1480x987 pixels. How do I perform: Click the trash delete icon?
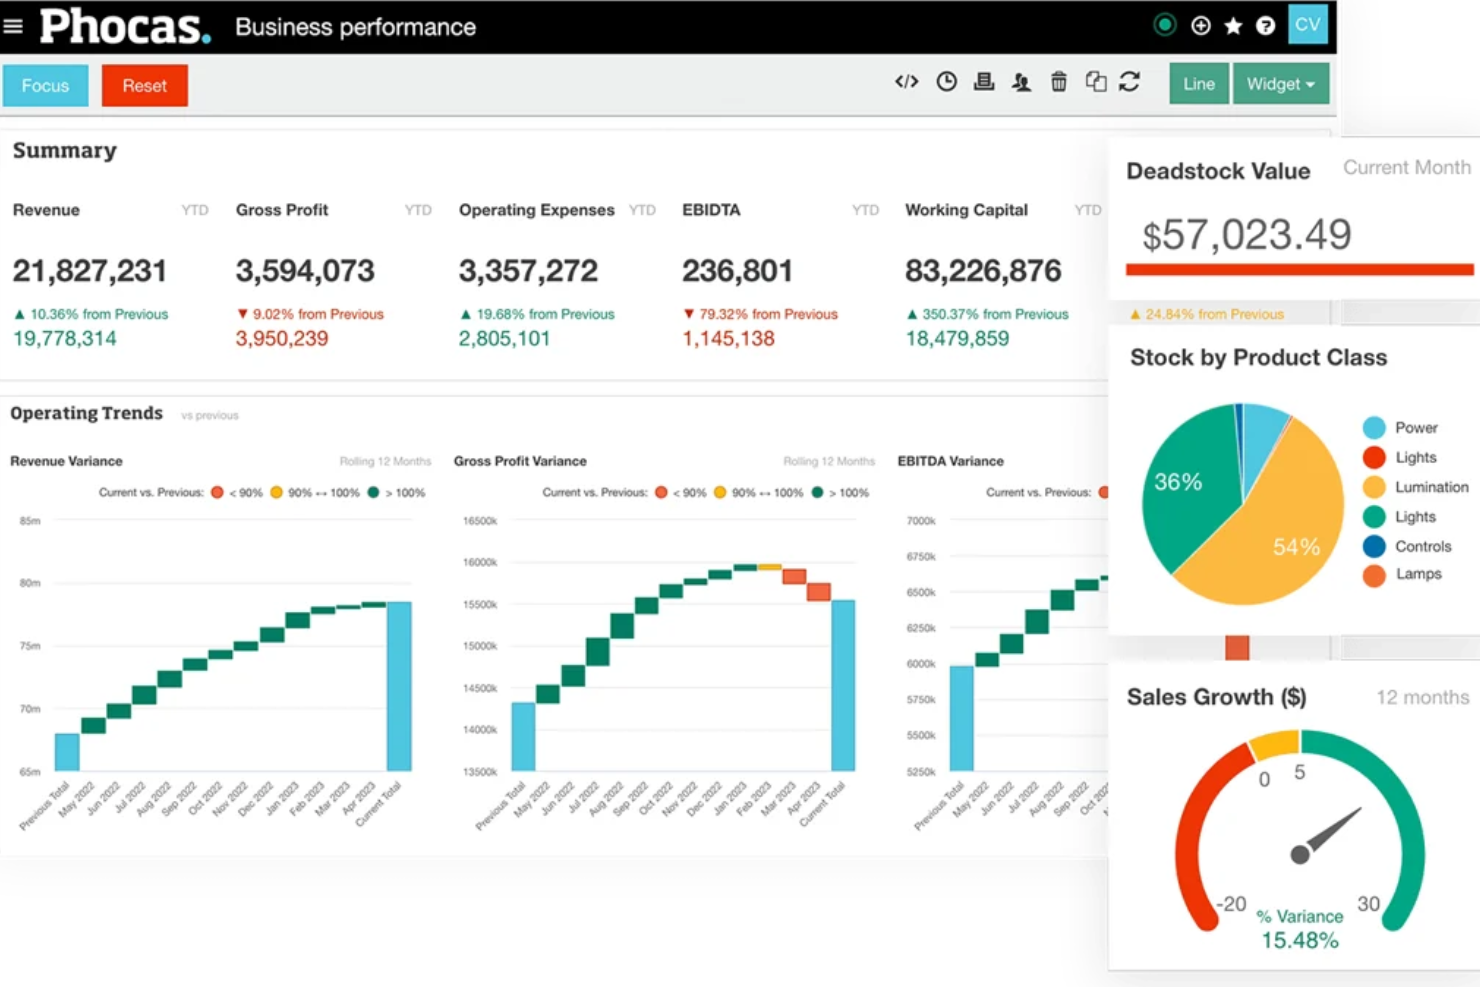pos(1059,81)
